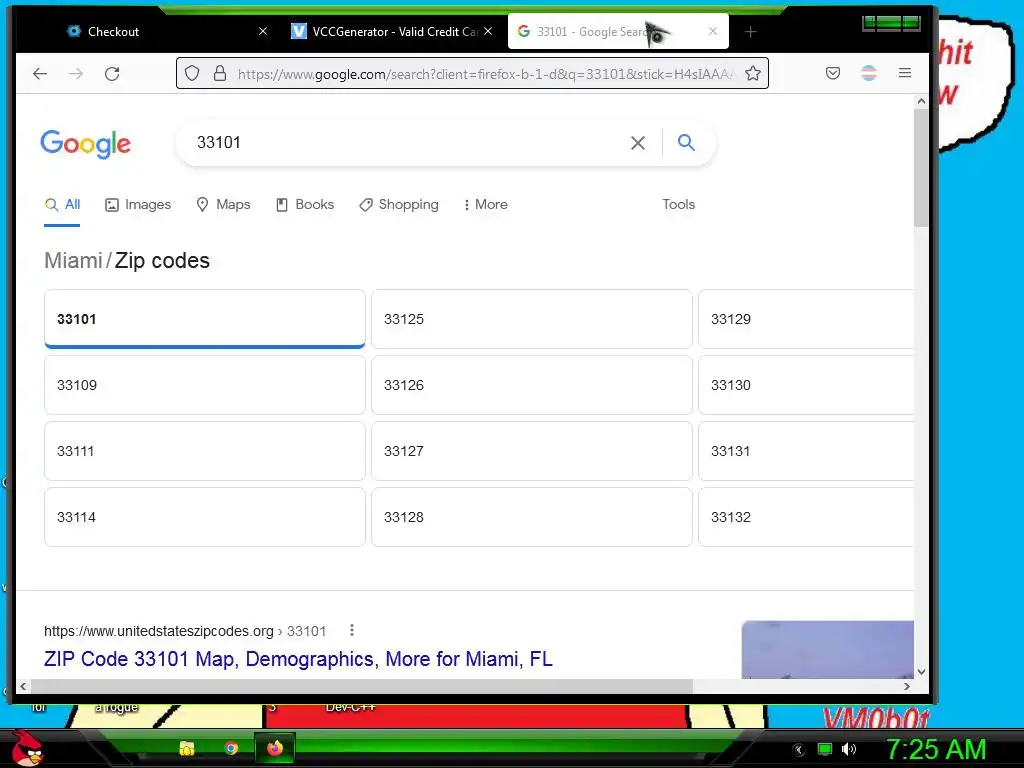Image resolution: width=1024 pixels, height=768 pixels.
Task: Switch to Books results
Action: point(305,205)
